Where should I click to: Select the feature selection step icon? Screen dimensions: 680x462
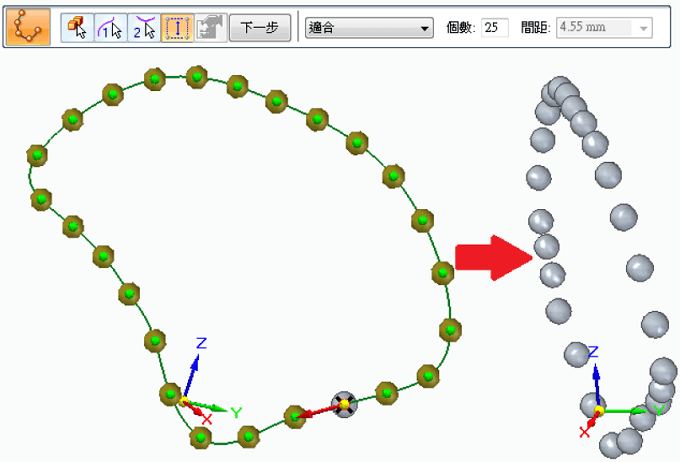(77, 28)
